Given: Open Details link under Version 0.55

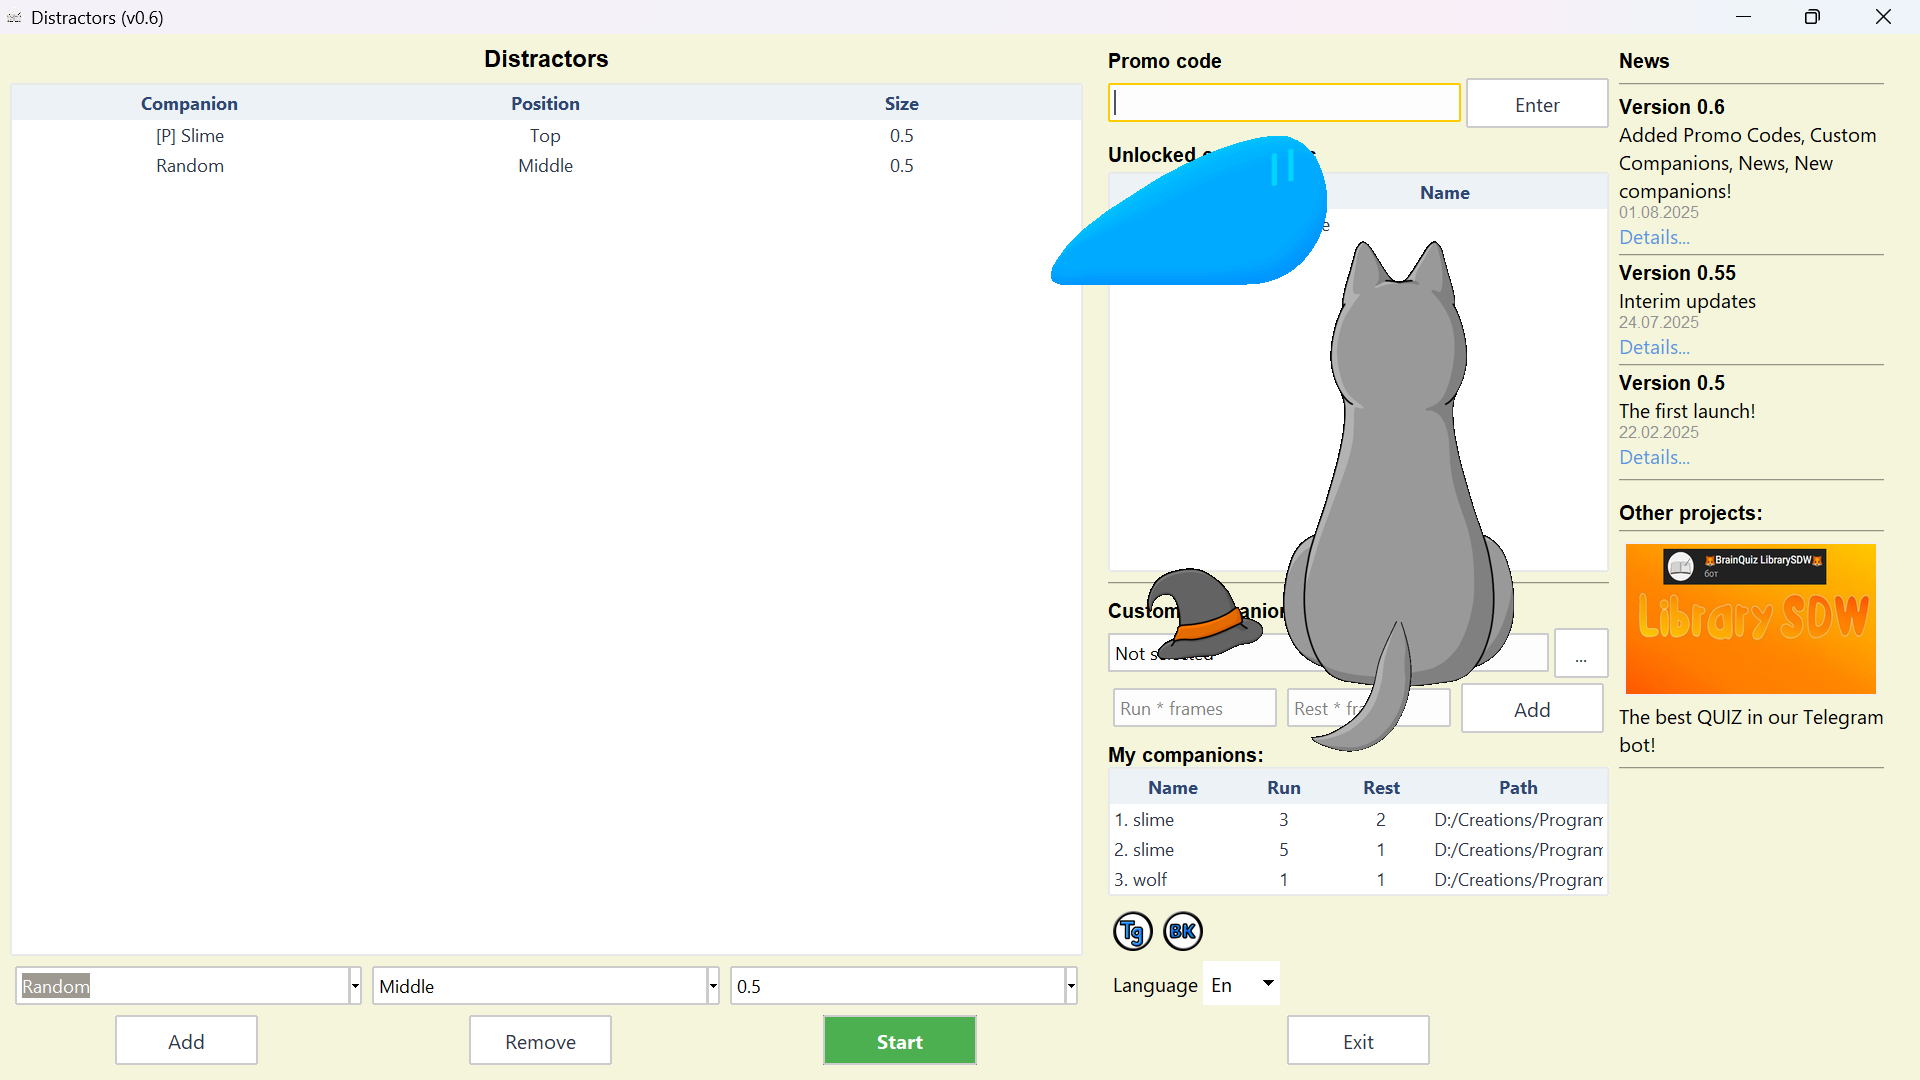Looking at the screenshot, I should coord(1654,347).
